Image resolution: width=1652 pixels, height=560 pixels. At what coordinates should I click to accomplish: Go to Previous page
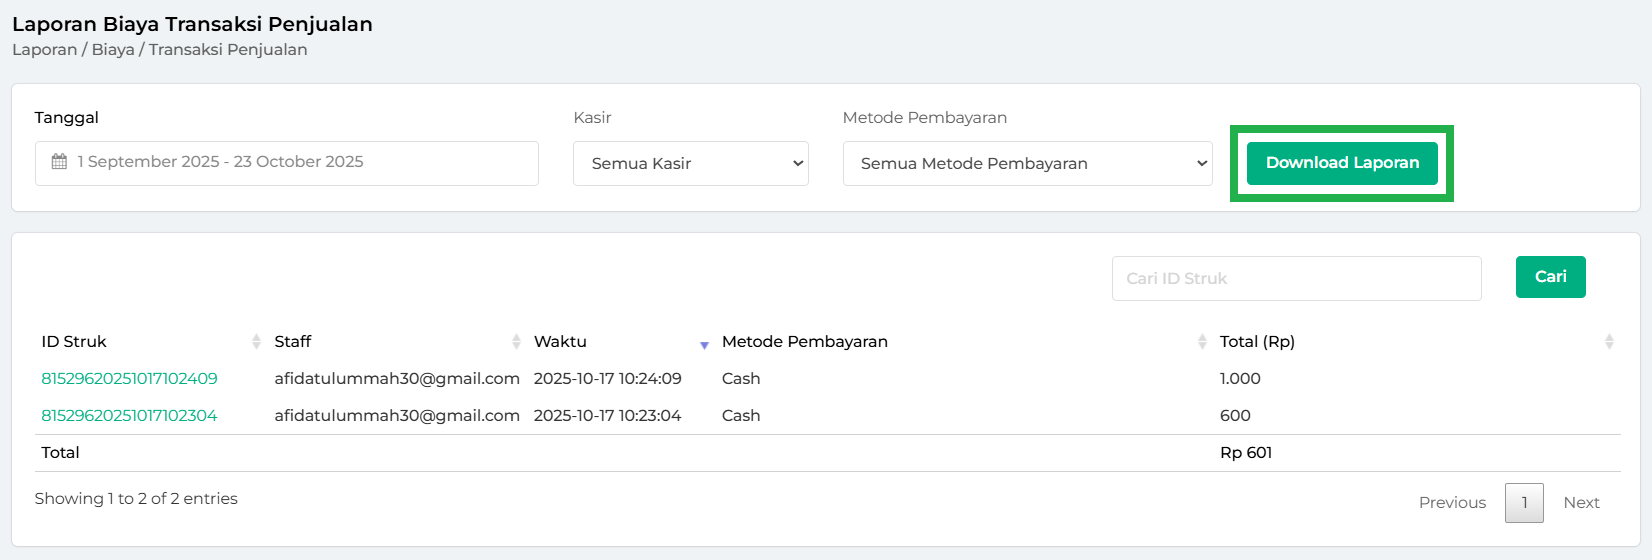pos(1452,503)
